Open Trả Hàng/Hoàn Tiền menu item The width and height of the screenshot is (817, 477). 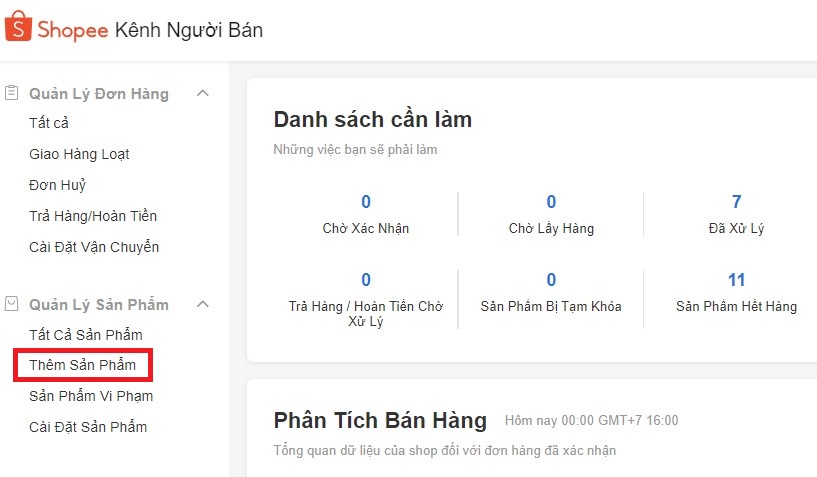pyautogui.click(x=93, y=216)
